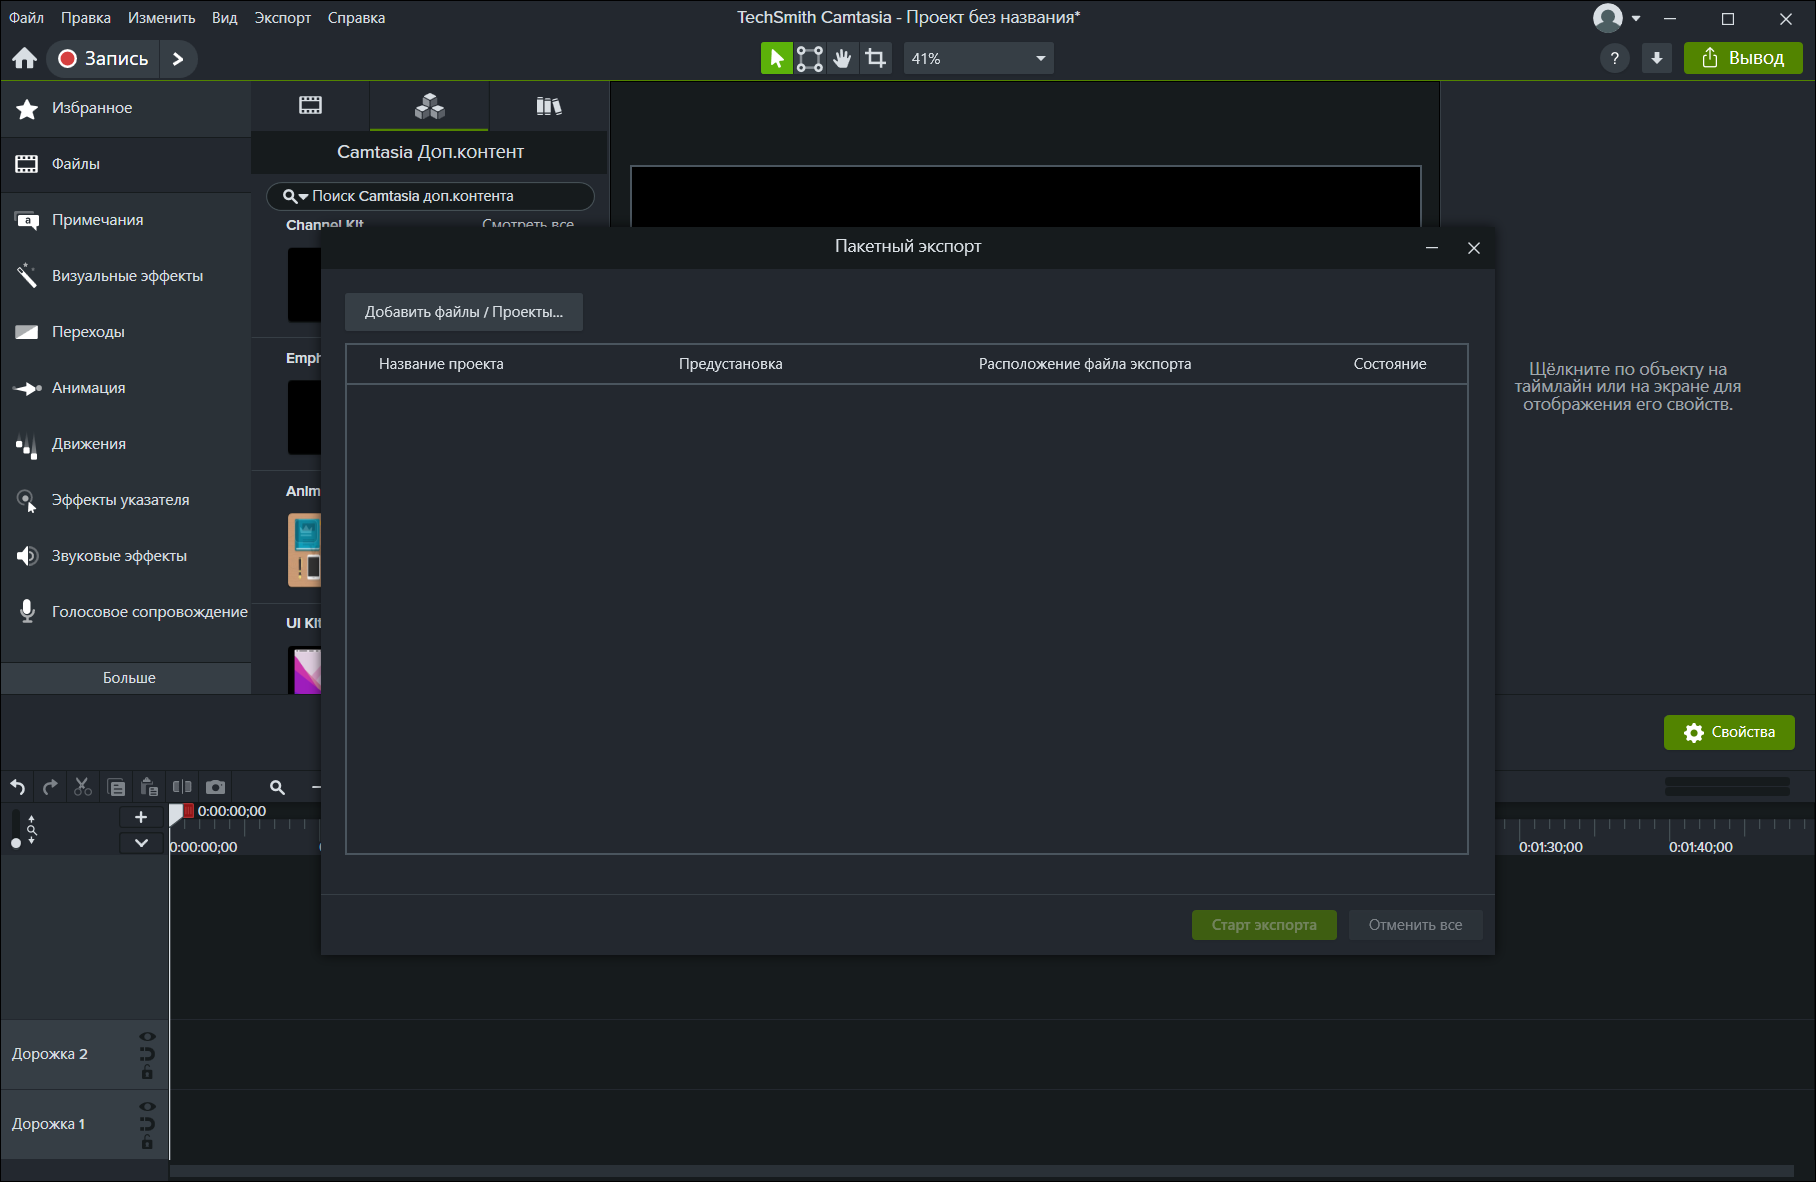Lock Дорожка 2 with the padlock
Screen dimensions: 1816x1182
pyautogui.click(x=147, y=1073)
